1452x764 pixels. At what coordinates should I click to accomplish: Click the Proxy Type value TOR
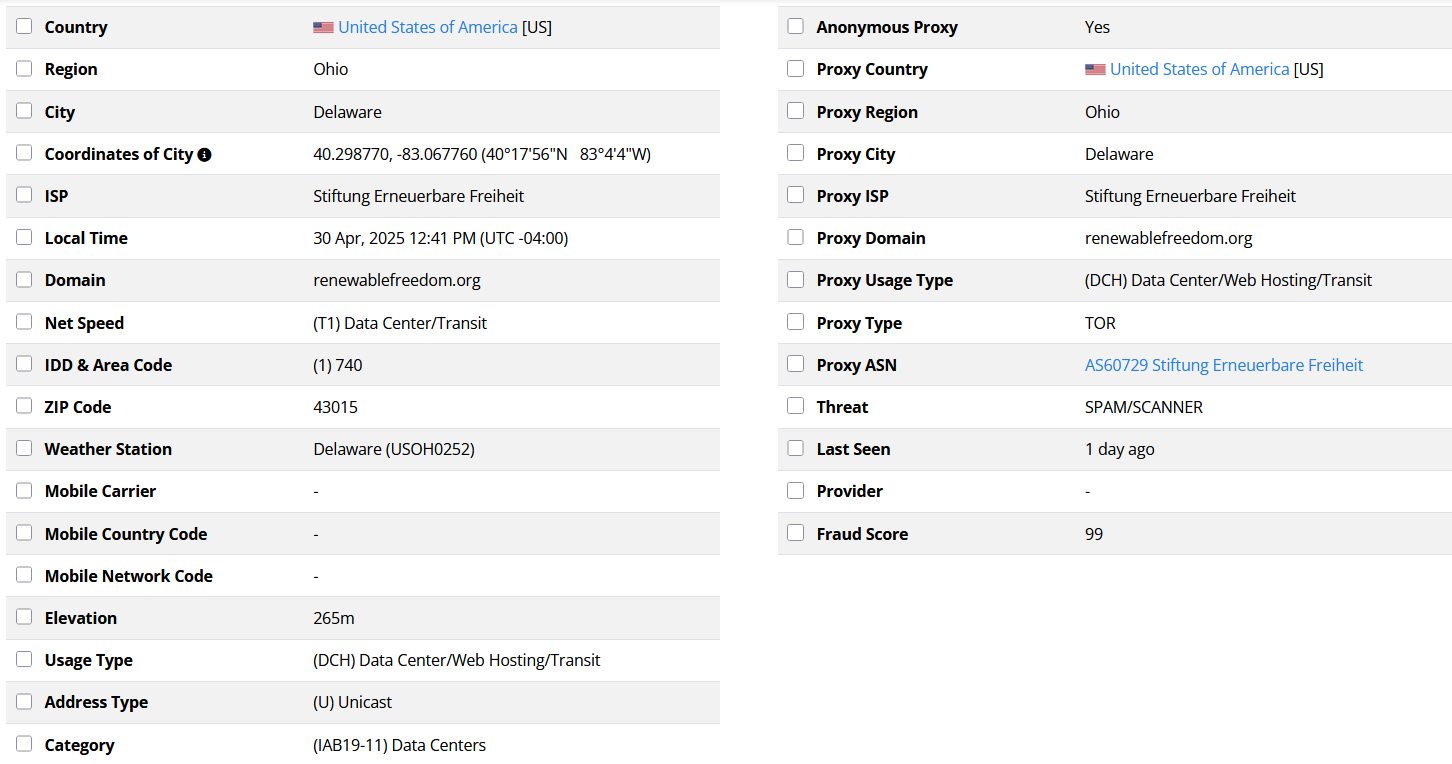point(1100,323)
